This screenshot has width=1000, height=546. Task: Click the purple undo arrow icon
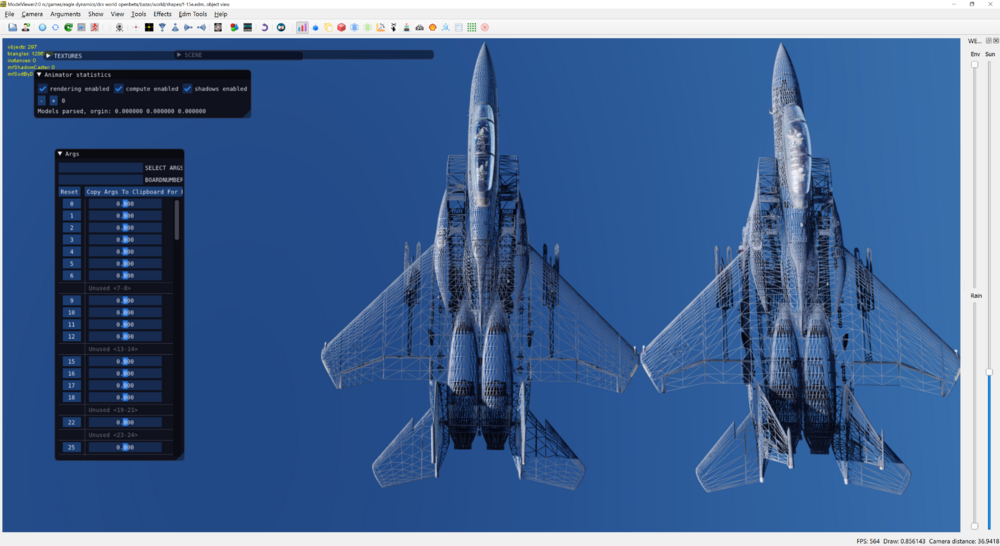coord(264,27)
